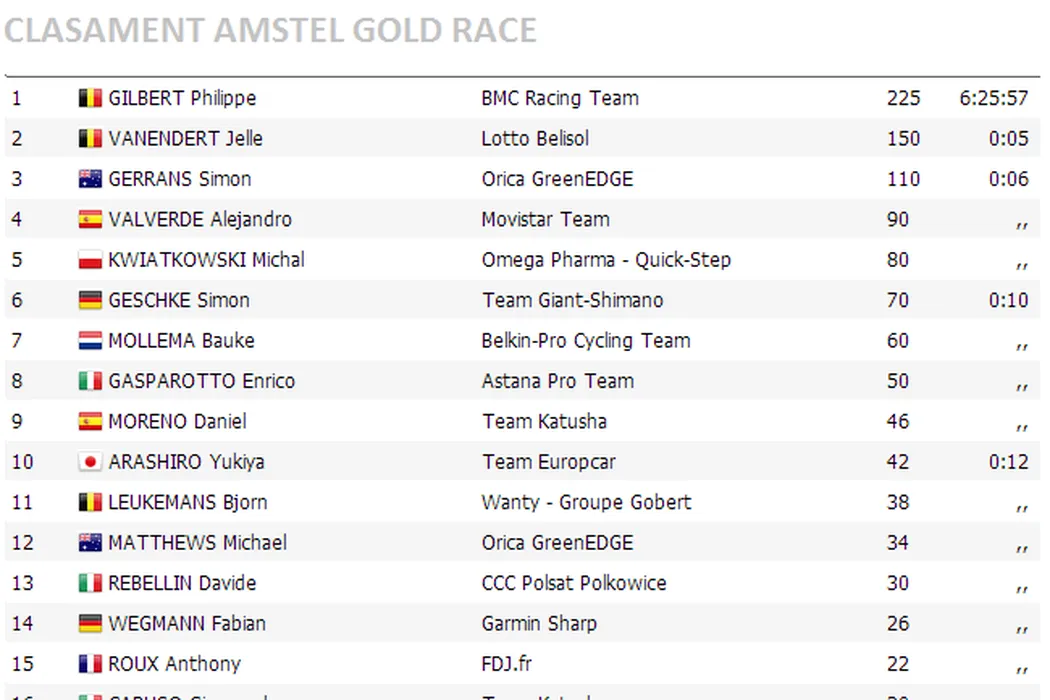Click the German flag beside GESCHKE Simon
Screen dimensions: 1050x700
pos(90,300)
